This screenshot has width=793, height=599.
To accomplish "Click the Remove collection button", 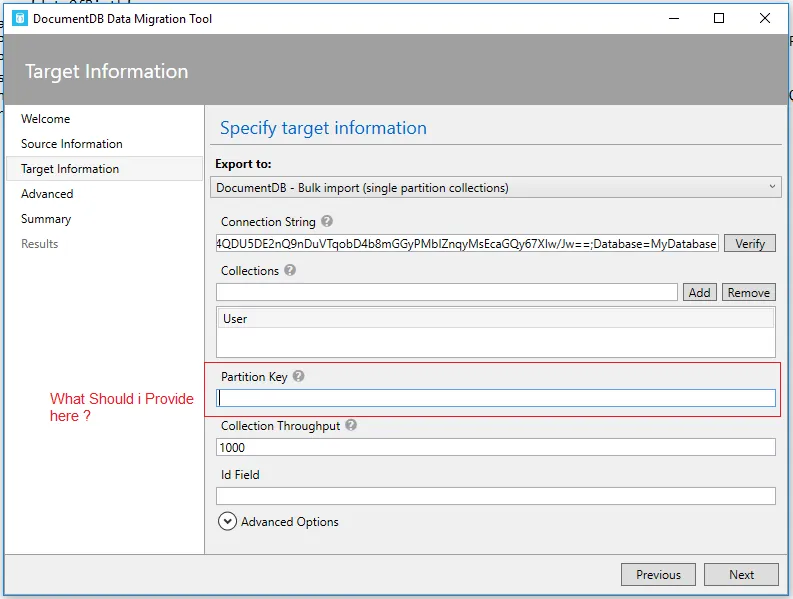I will pos(748,292).
